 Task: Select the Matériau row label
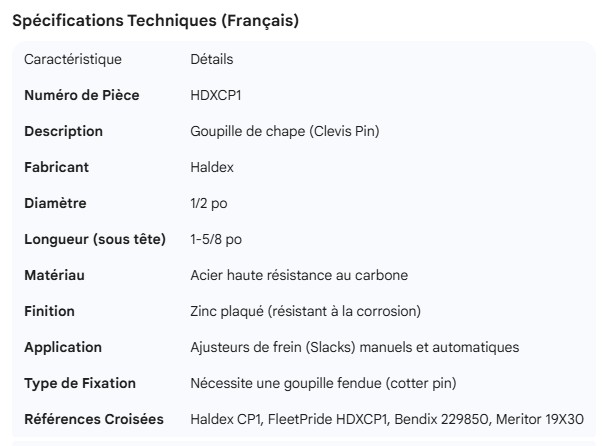pos(54,275)
